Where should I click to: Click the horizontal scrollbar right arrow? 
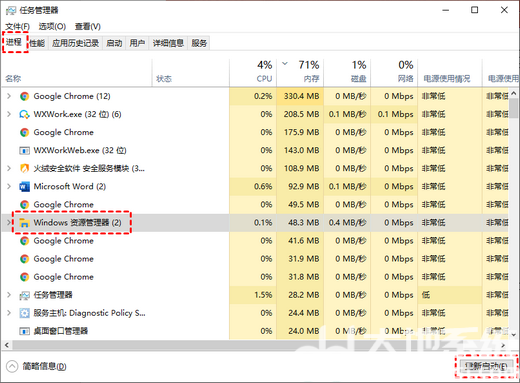503,345
